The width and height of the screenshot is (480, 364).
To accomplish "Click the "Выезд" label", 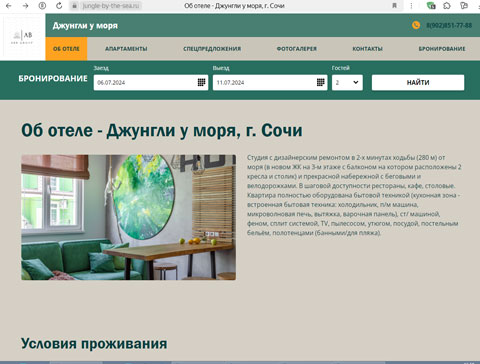I will click(221, 68).
